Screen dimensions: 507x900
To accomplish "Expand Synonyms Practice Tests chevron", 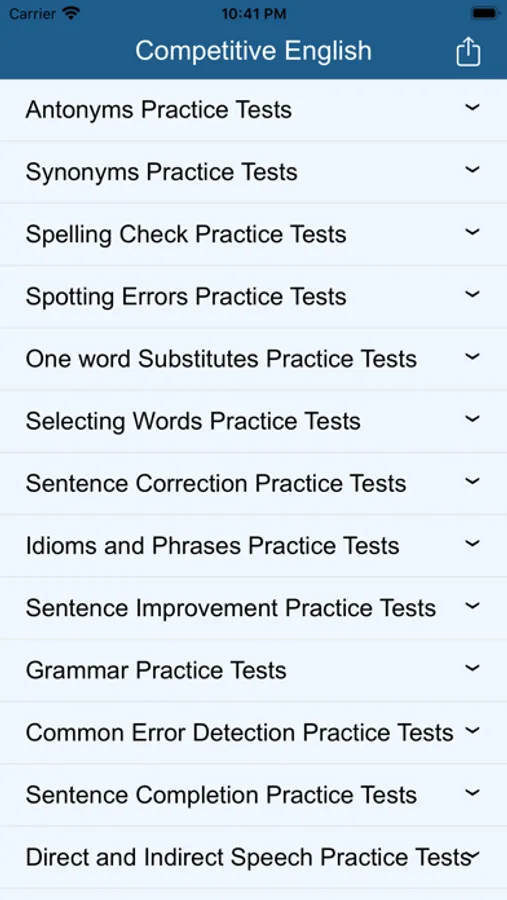I will click(x=472, y=169).
